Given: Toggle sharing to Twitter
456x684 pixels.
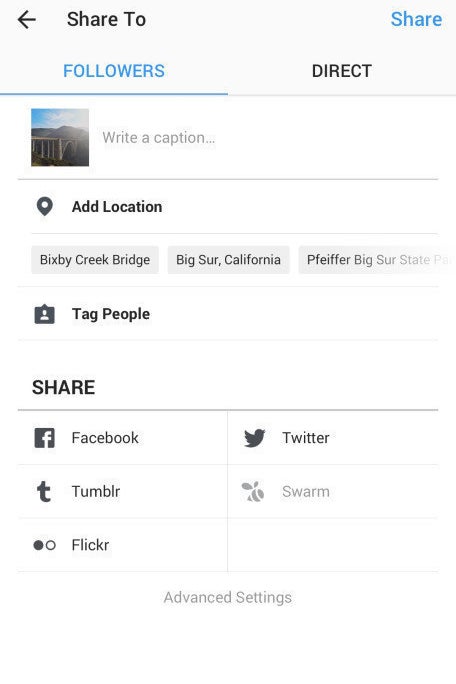Looking at the screenshot, I should (333, 438).
